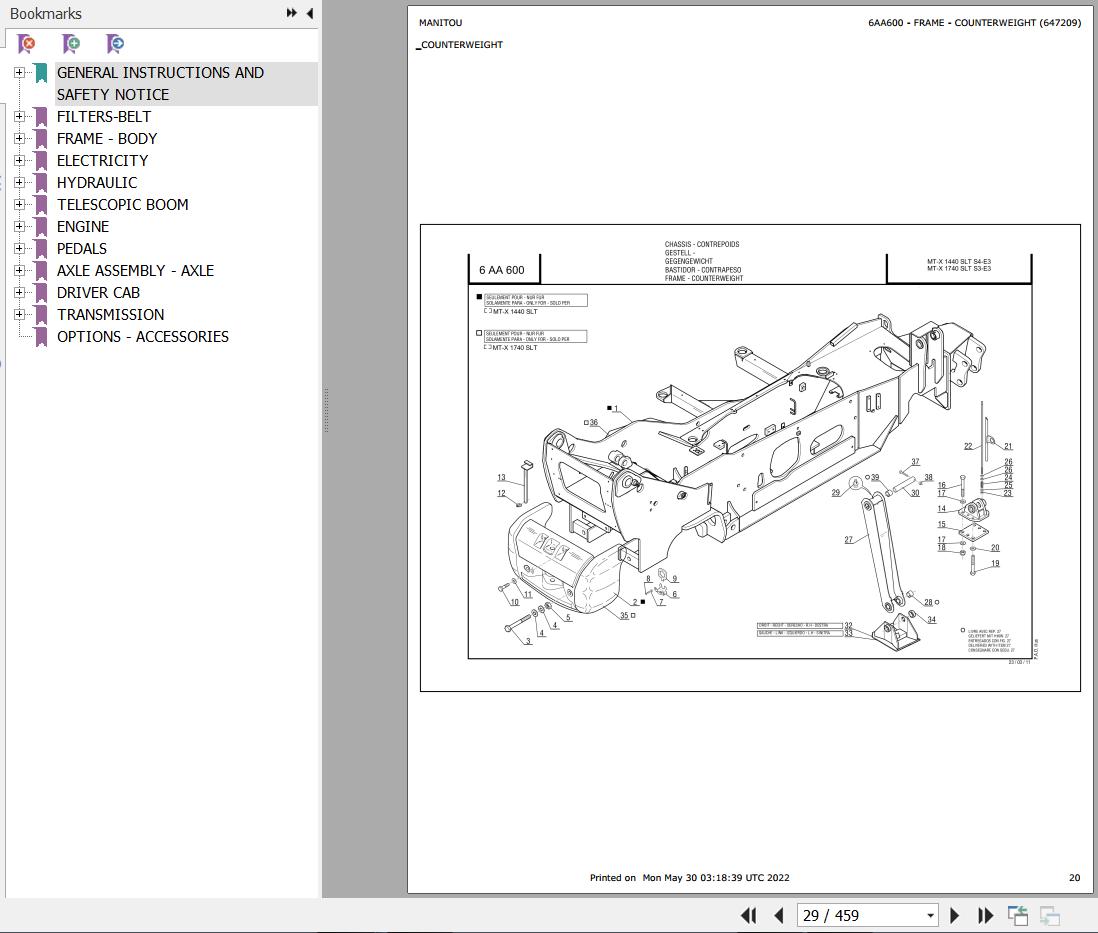Screen dimensions: 1098x933
Task: Click the bookmark icon beside FRAME - BODY
Action: coord(41,139)
